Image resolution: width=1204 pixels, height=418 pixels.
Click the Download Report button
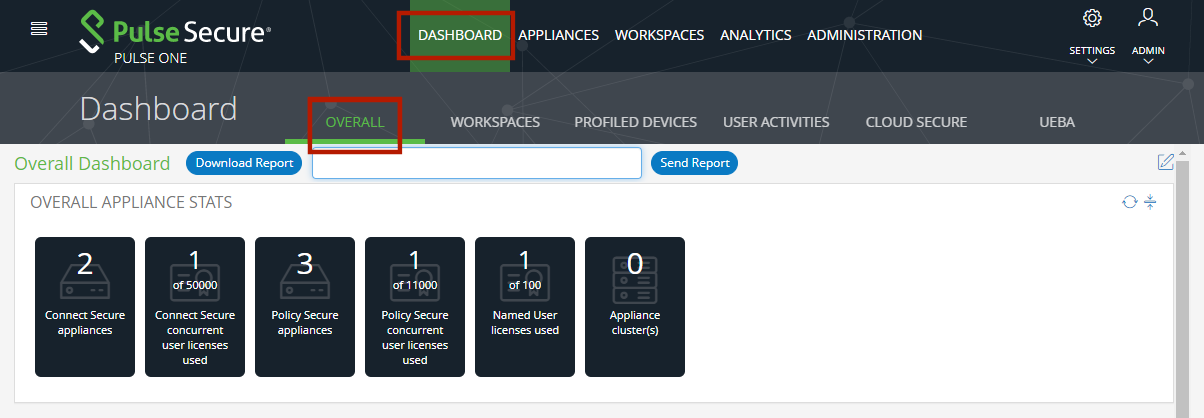click(244, 163)
